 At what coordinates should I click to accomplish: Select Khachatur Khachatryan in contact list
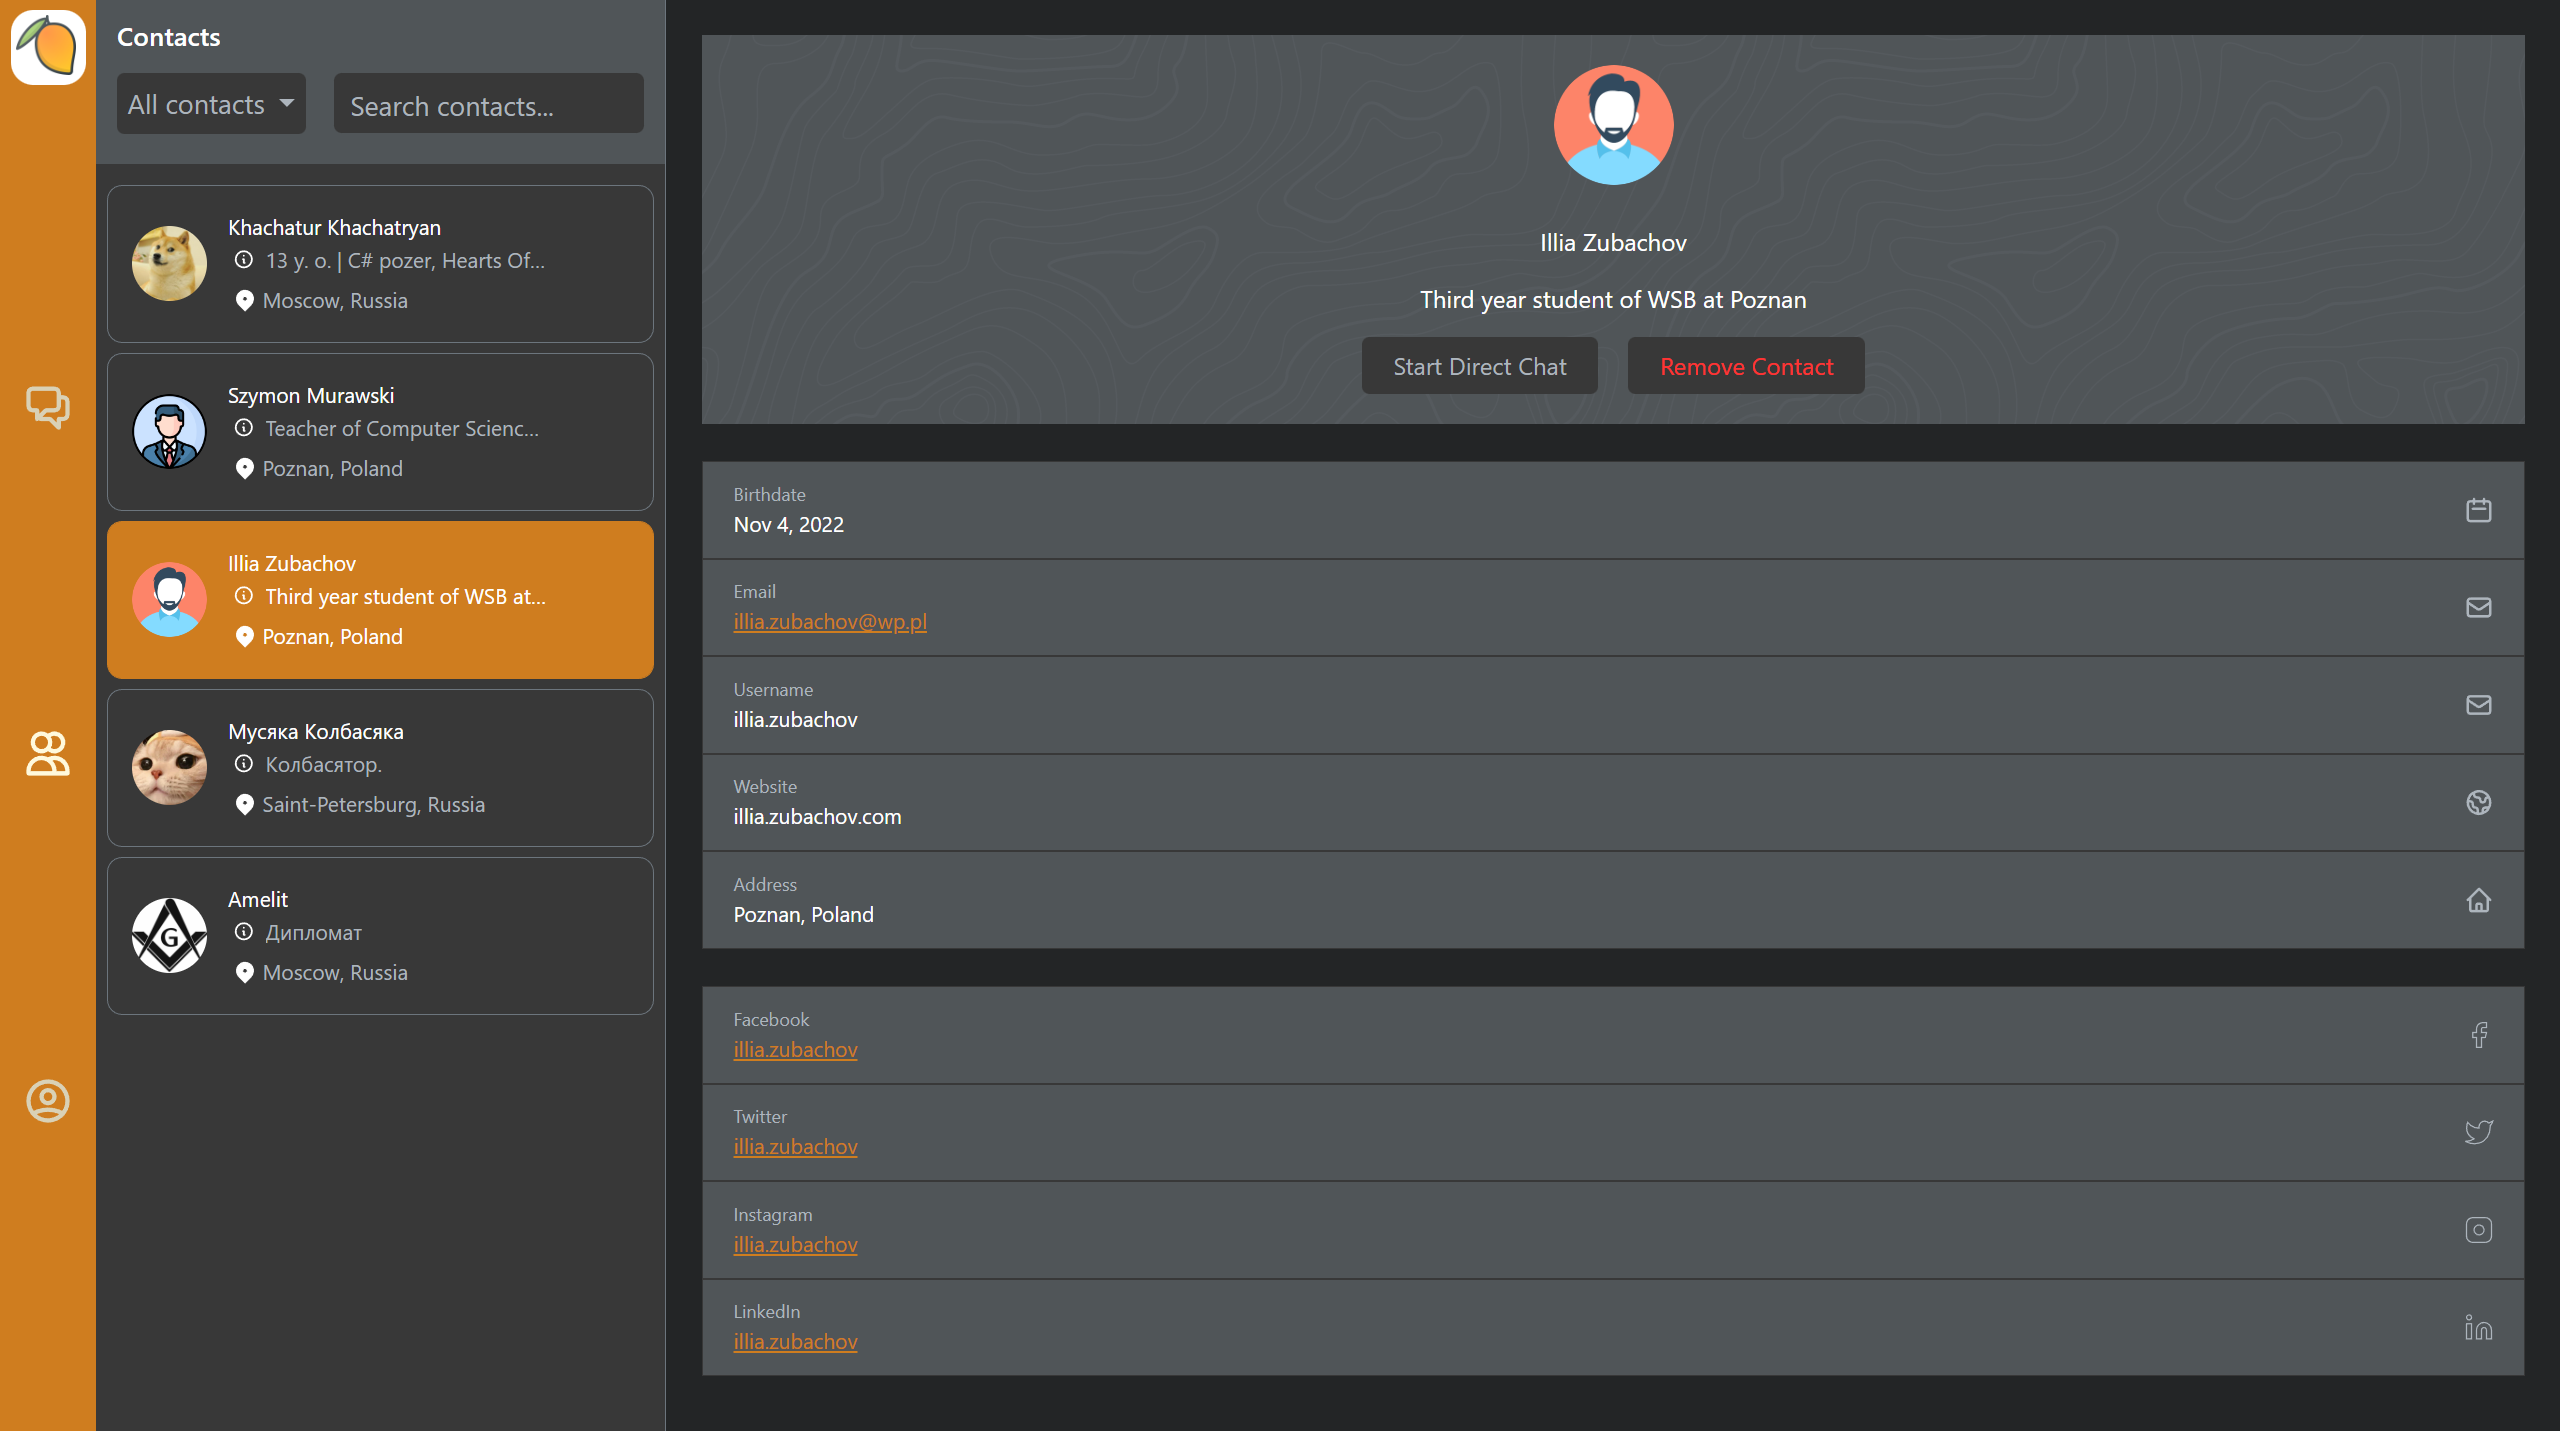(380, 264)
